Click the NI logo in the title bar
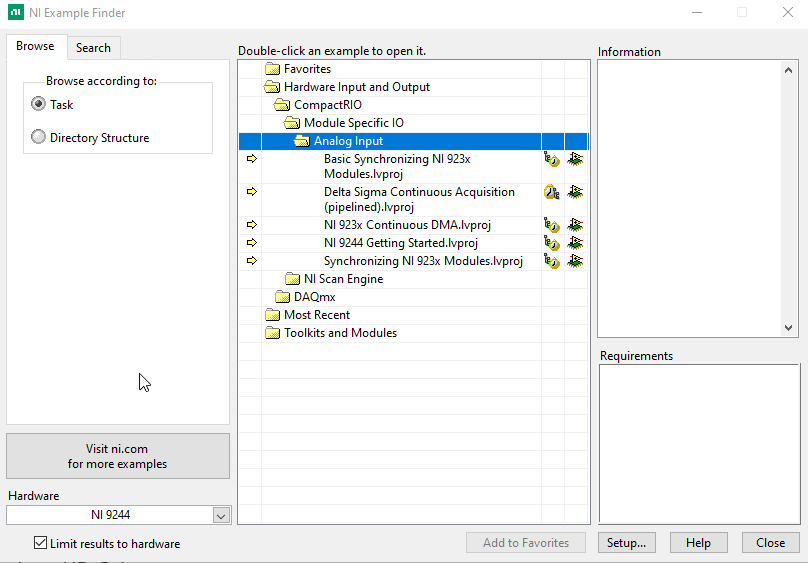 click(16, 12)
